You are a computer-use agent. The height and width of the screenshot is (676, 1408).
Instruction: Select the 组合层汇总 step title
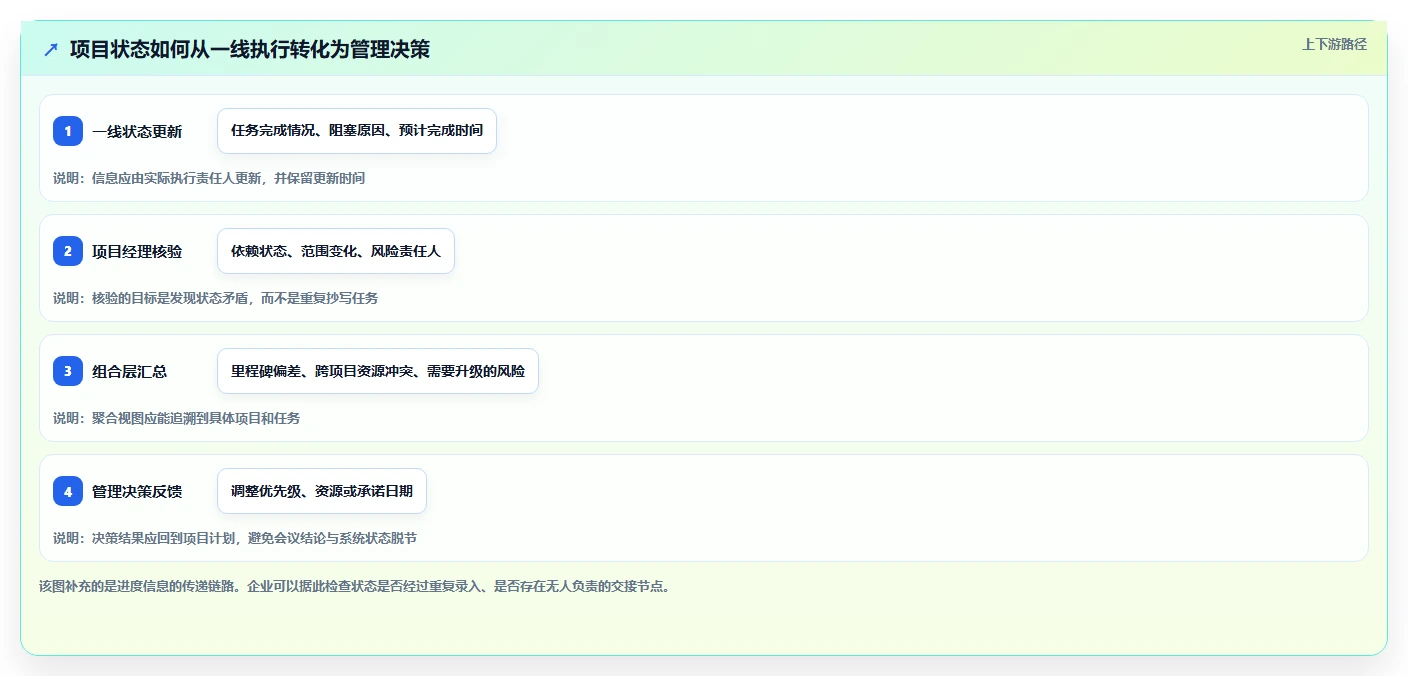[x=130, y=372]
